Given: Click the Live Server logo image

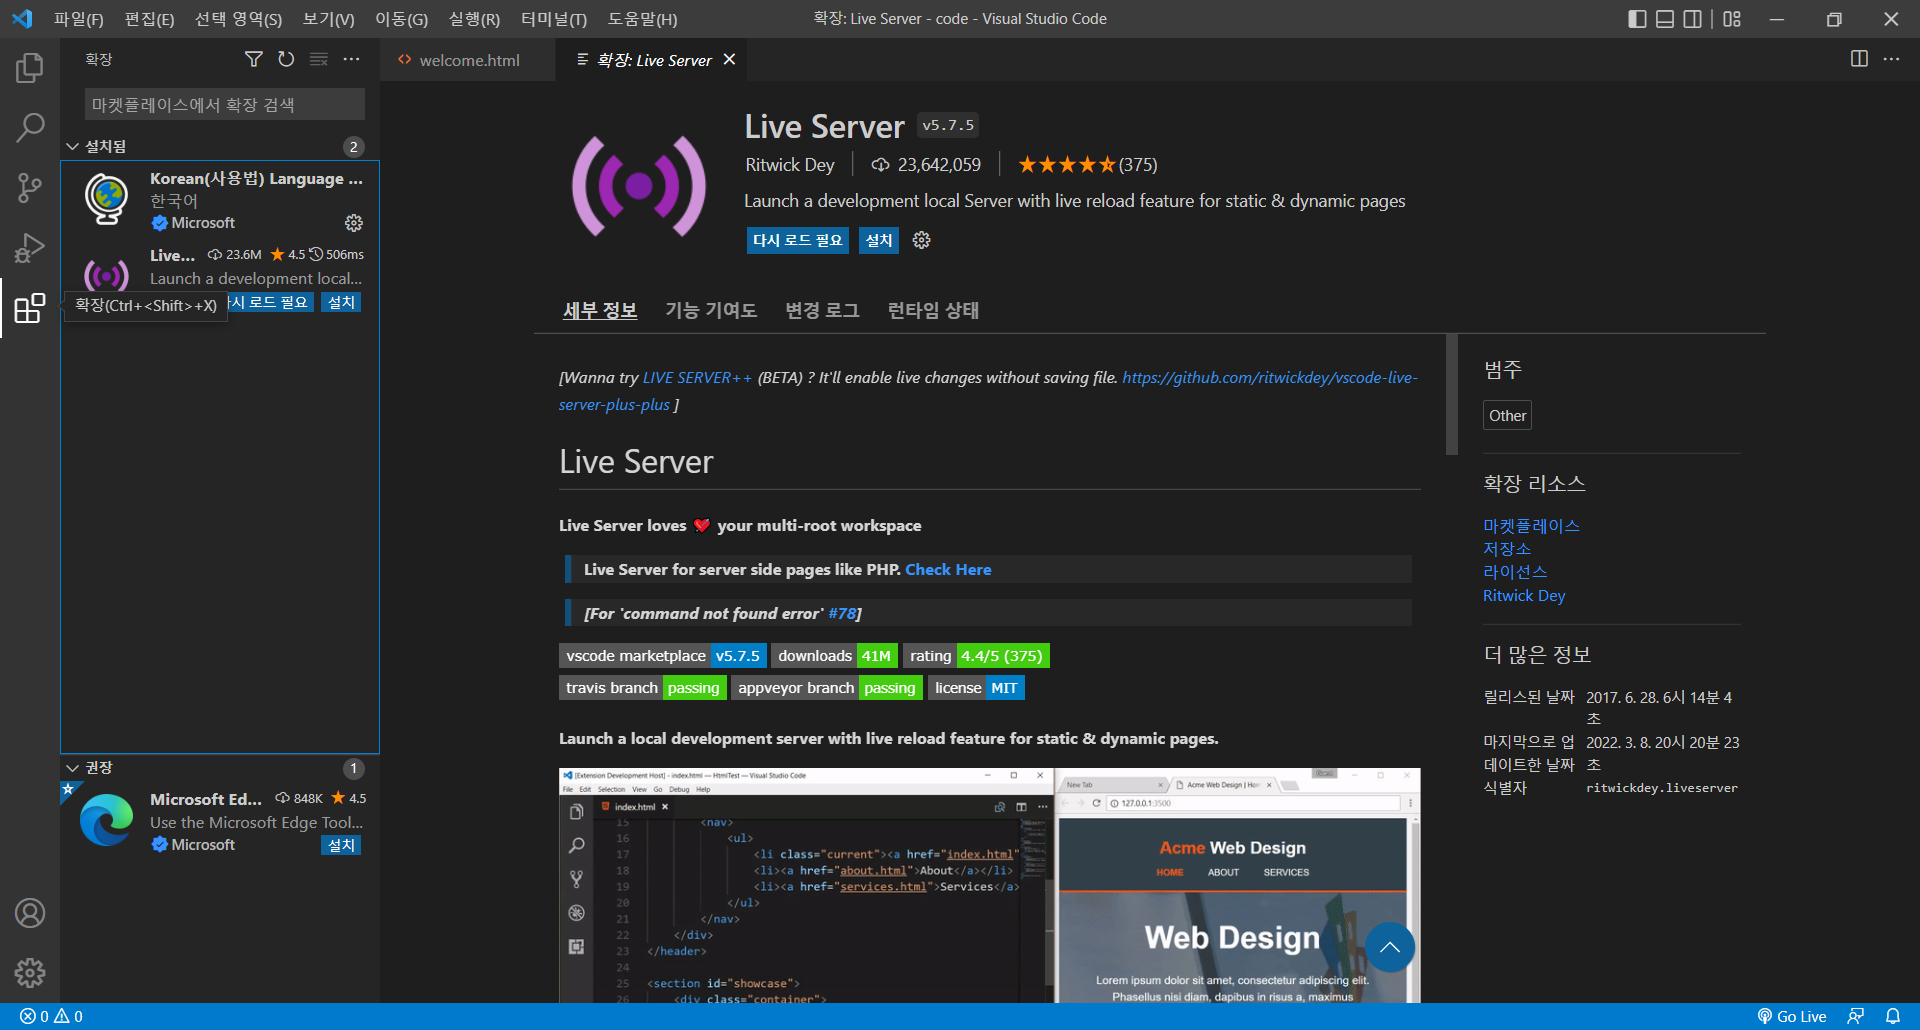Looking at the screenshot, I should click(x=639, y=186).
